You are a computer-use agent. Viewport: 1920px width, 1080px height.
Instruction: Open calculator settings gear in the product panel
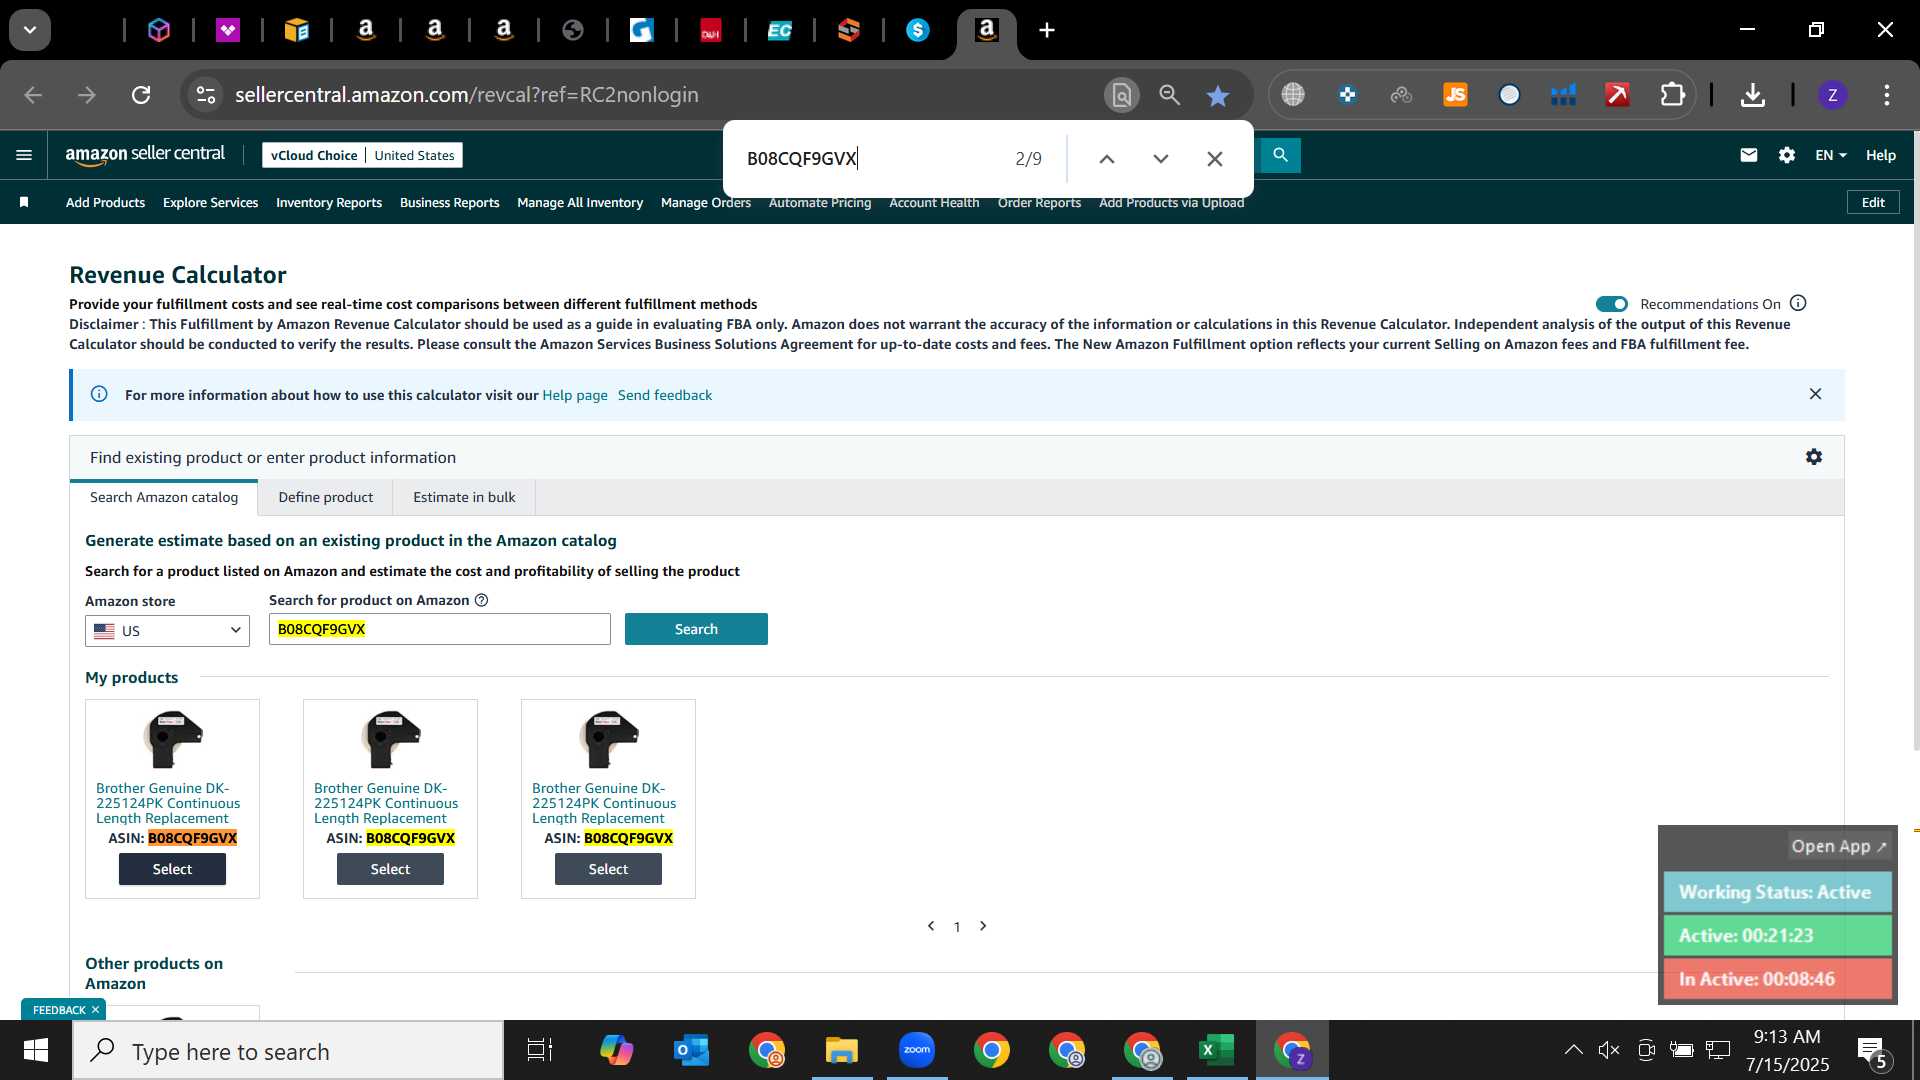click(x=1814, y=457)
